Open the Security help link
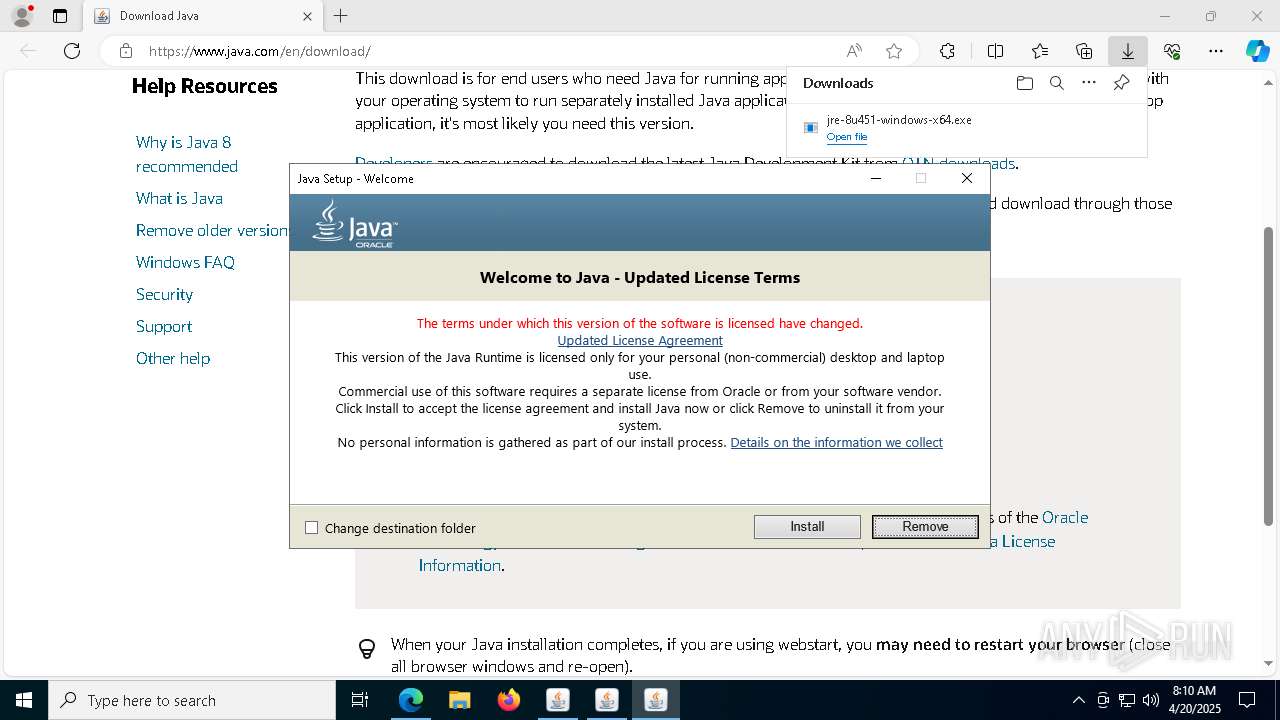This screenshot has height=720, width=1280. point(164,294)
